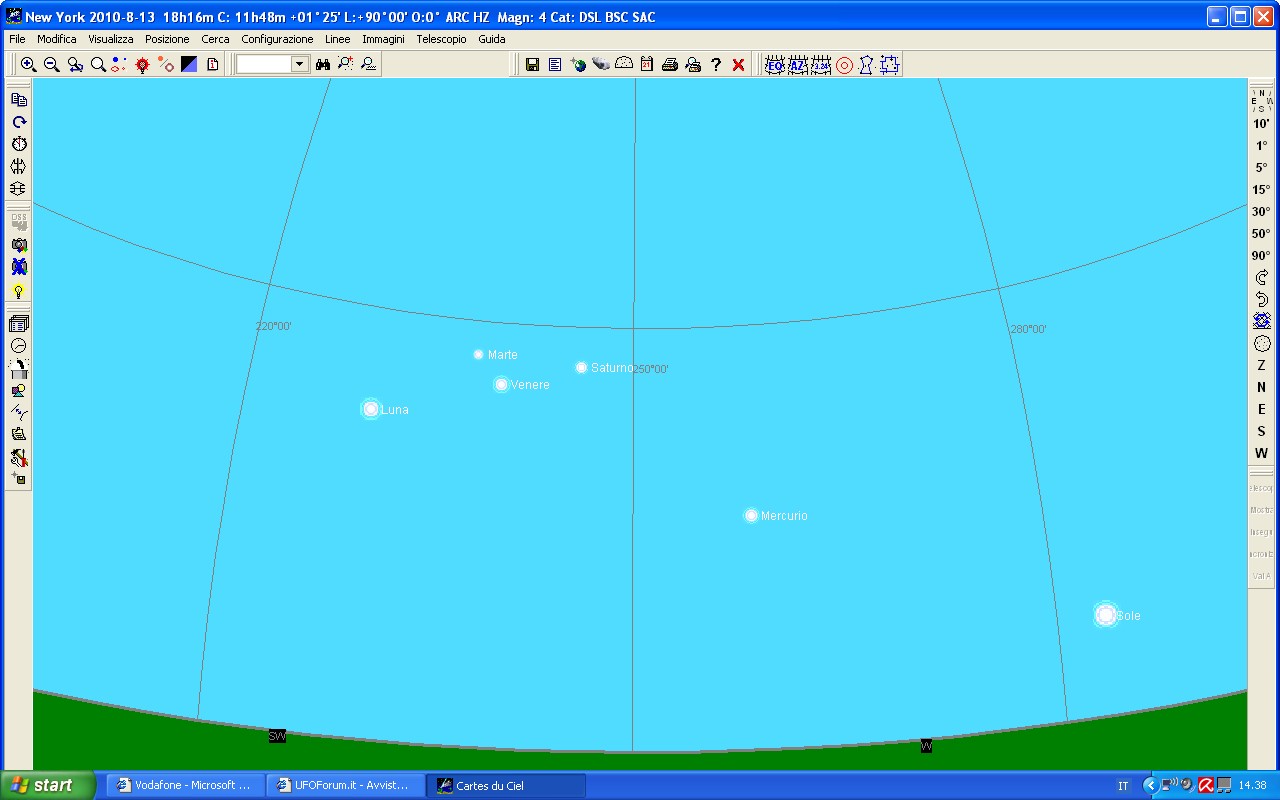Click the constellation boundaries icon
Screen dimensions: 1280x800
pyautogui.click(x=890, y=65)
